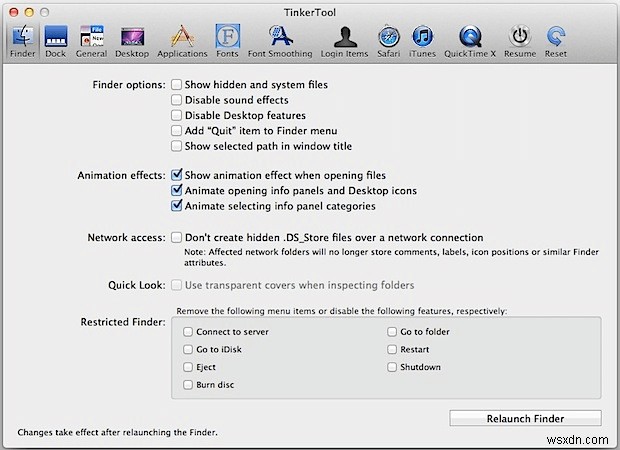Click the Relaunch Finder button
Viewport: 620px width, 450px height.
click(x=525, y=418)
